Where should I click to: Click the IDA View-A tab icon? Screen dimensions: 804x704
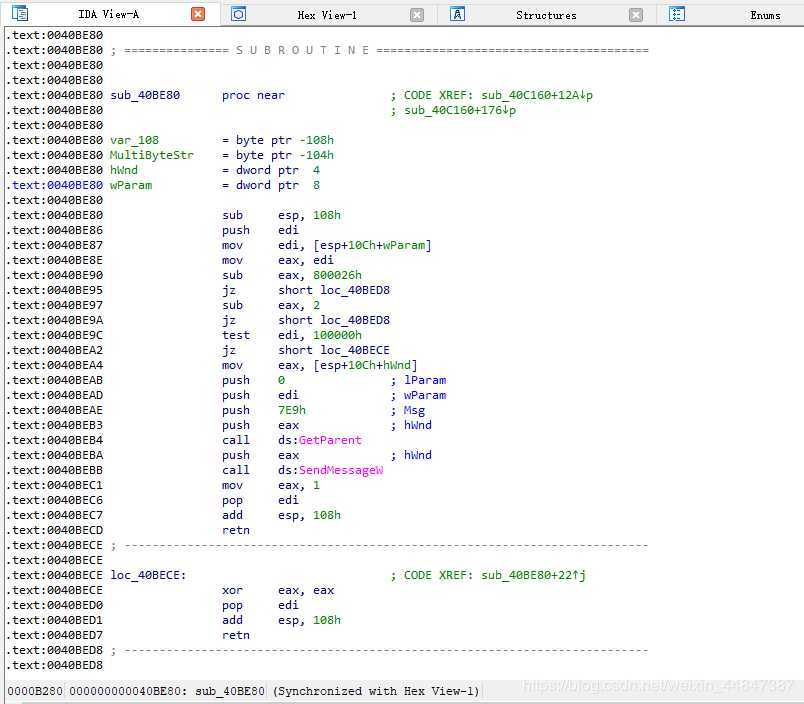coord(20,14)
